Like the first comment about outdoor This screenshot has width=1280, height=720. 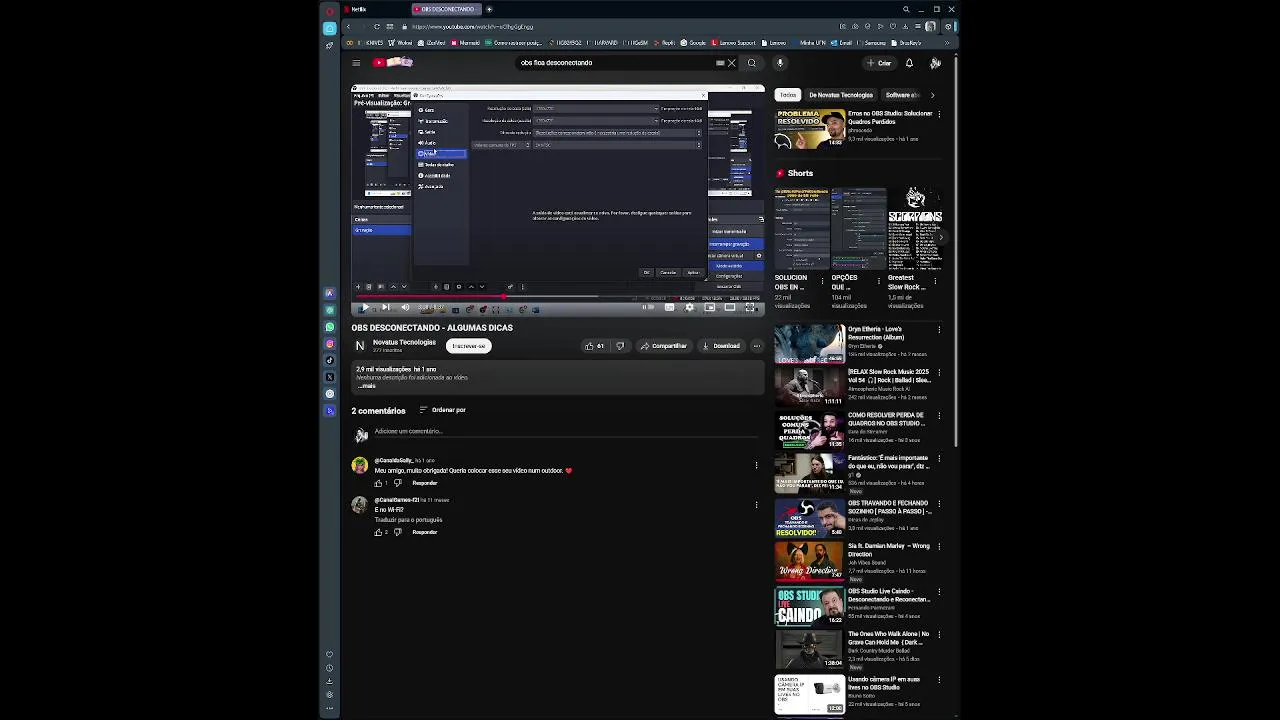(379, 483)
